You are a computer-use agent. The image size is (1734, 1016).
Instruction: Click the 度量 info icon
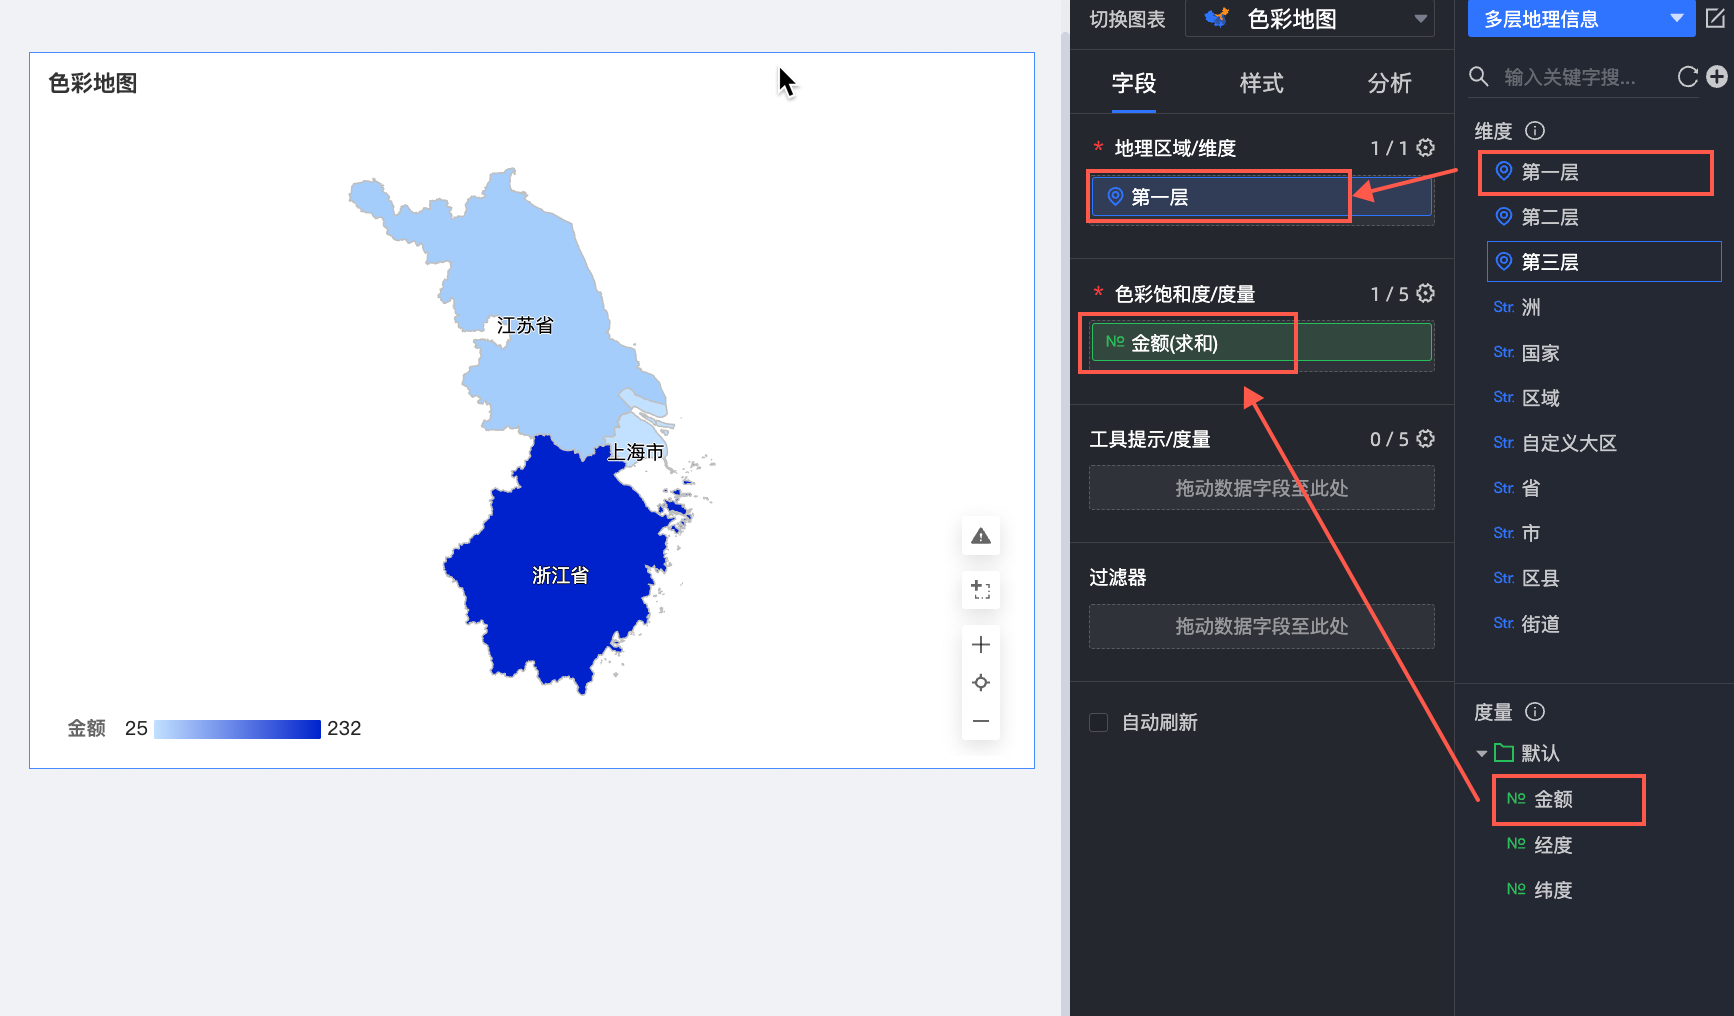1535,711
